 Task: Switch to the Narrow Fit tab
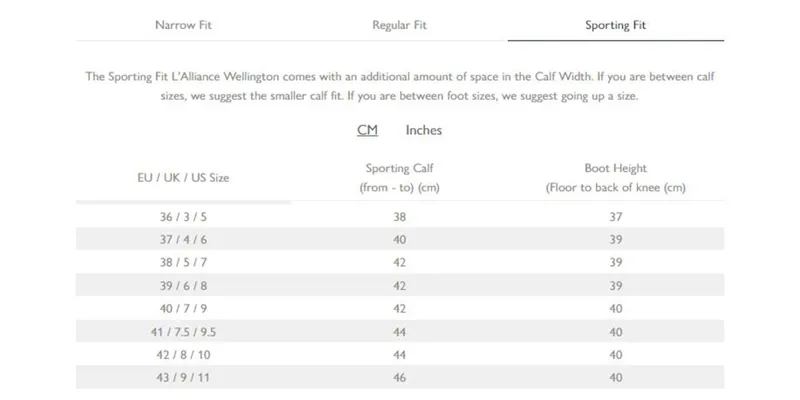183,25
